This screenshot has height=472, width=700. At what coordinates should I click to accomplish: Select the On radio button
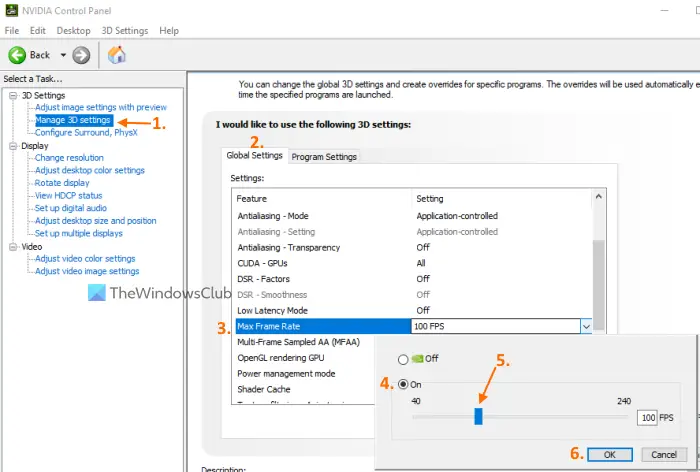pyautogui.click(x=403, y=384)
